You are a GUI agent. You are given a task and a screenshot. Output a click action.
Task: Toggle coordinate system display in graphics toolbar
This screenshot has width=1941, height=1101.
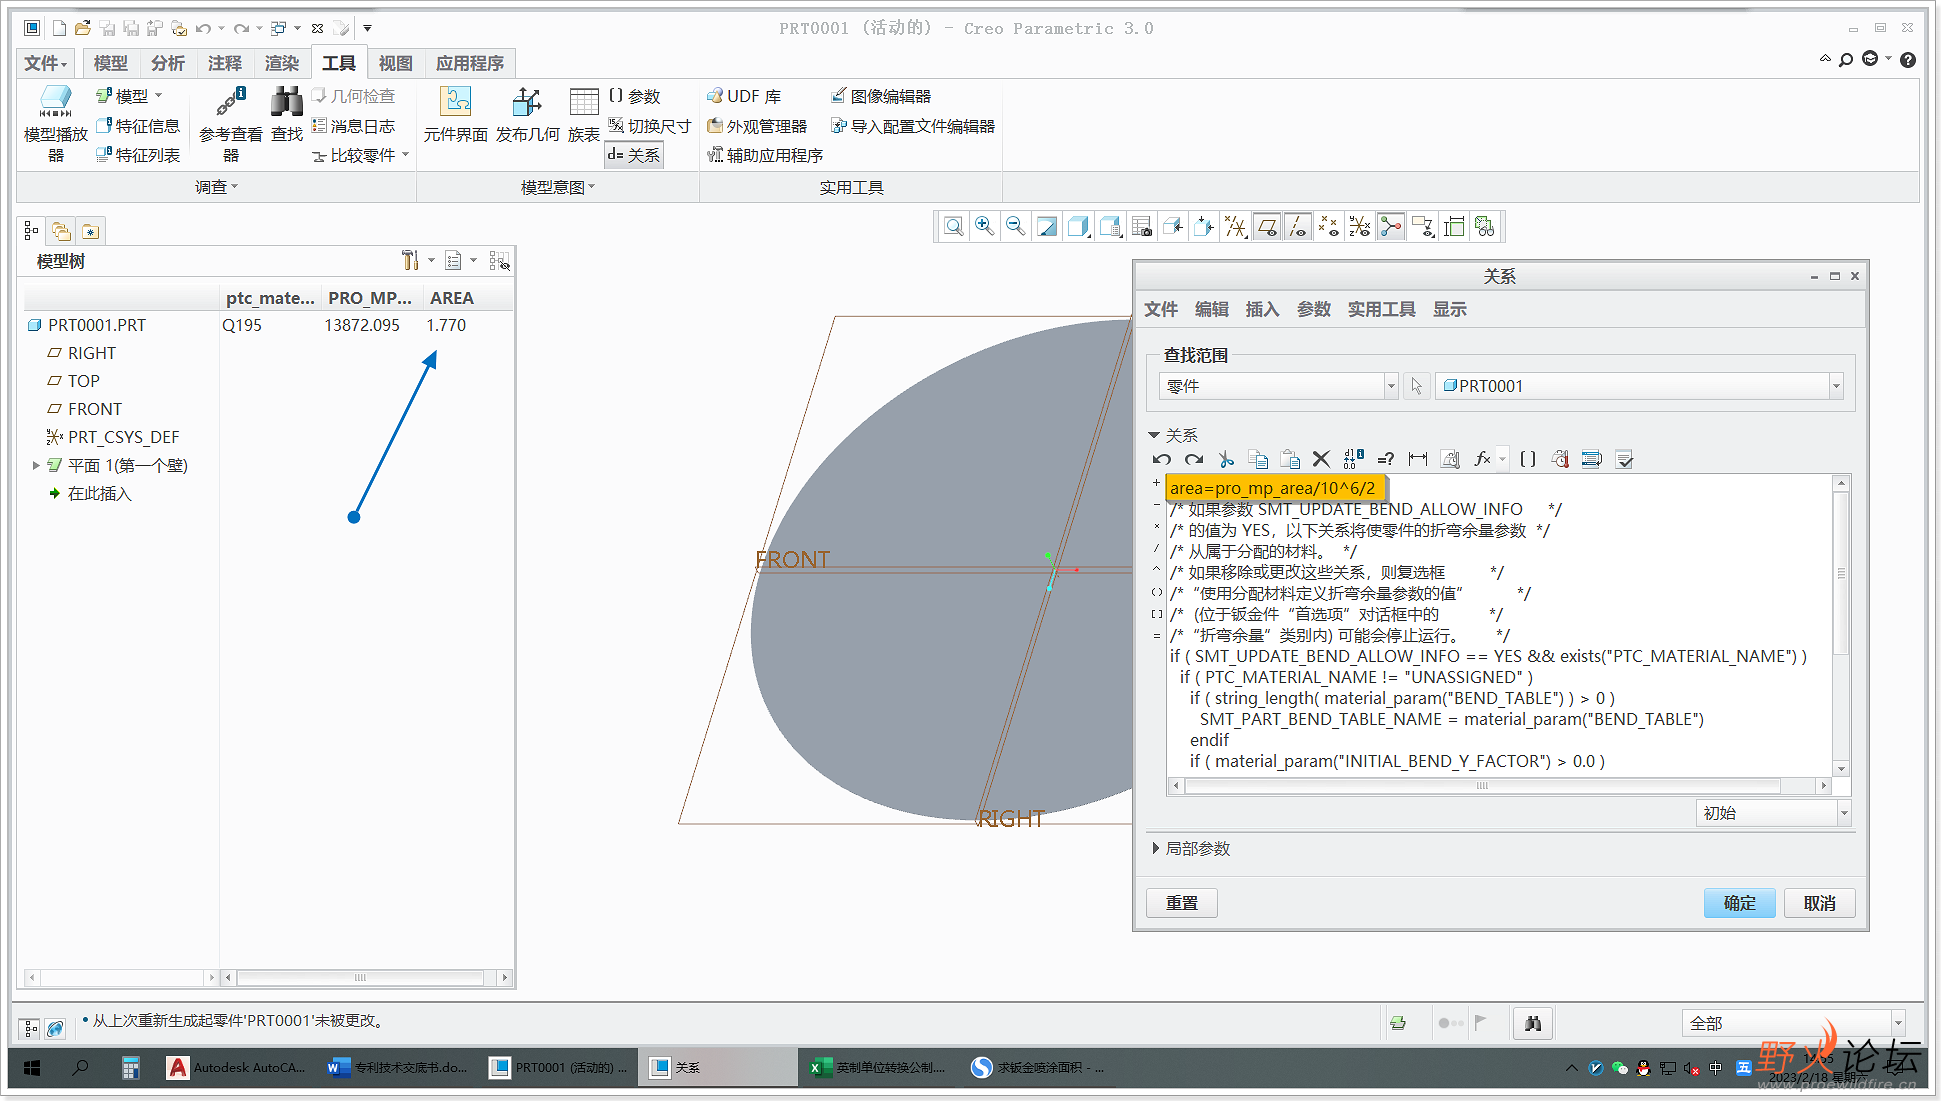1360,227
